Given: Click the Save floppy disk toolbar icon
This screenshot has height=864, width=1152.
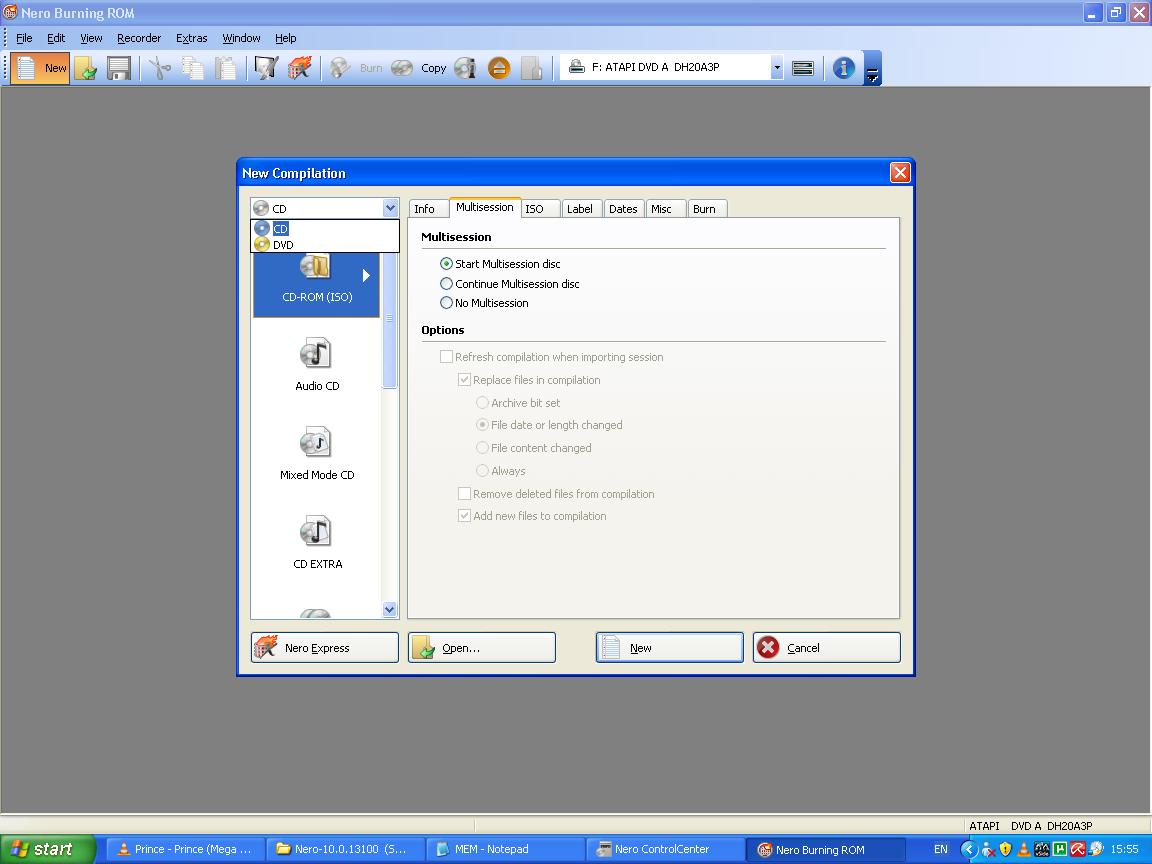Looking at the screenshot, I should click(x=118, y=68).
